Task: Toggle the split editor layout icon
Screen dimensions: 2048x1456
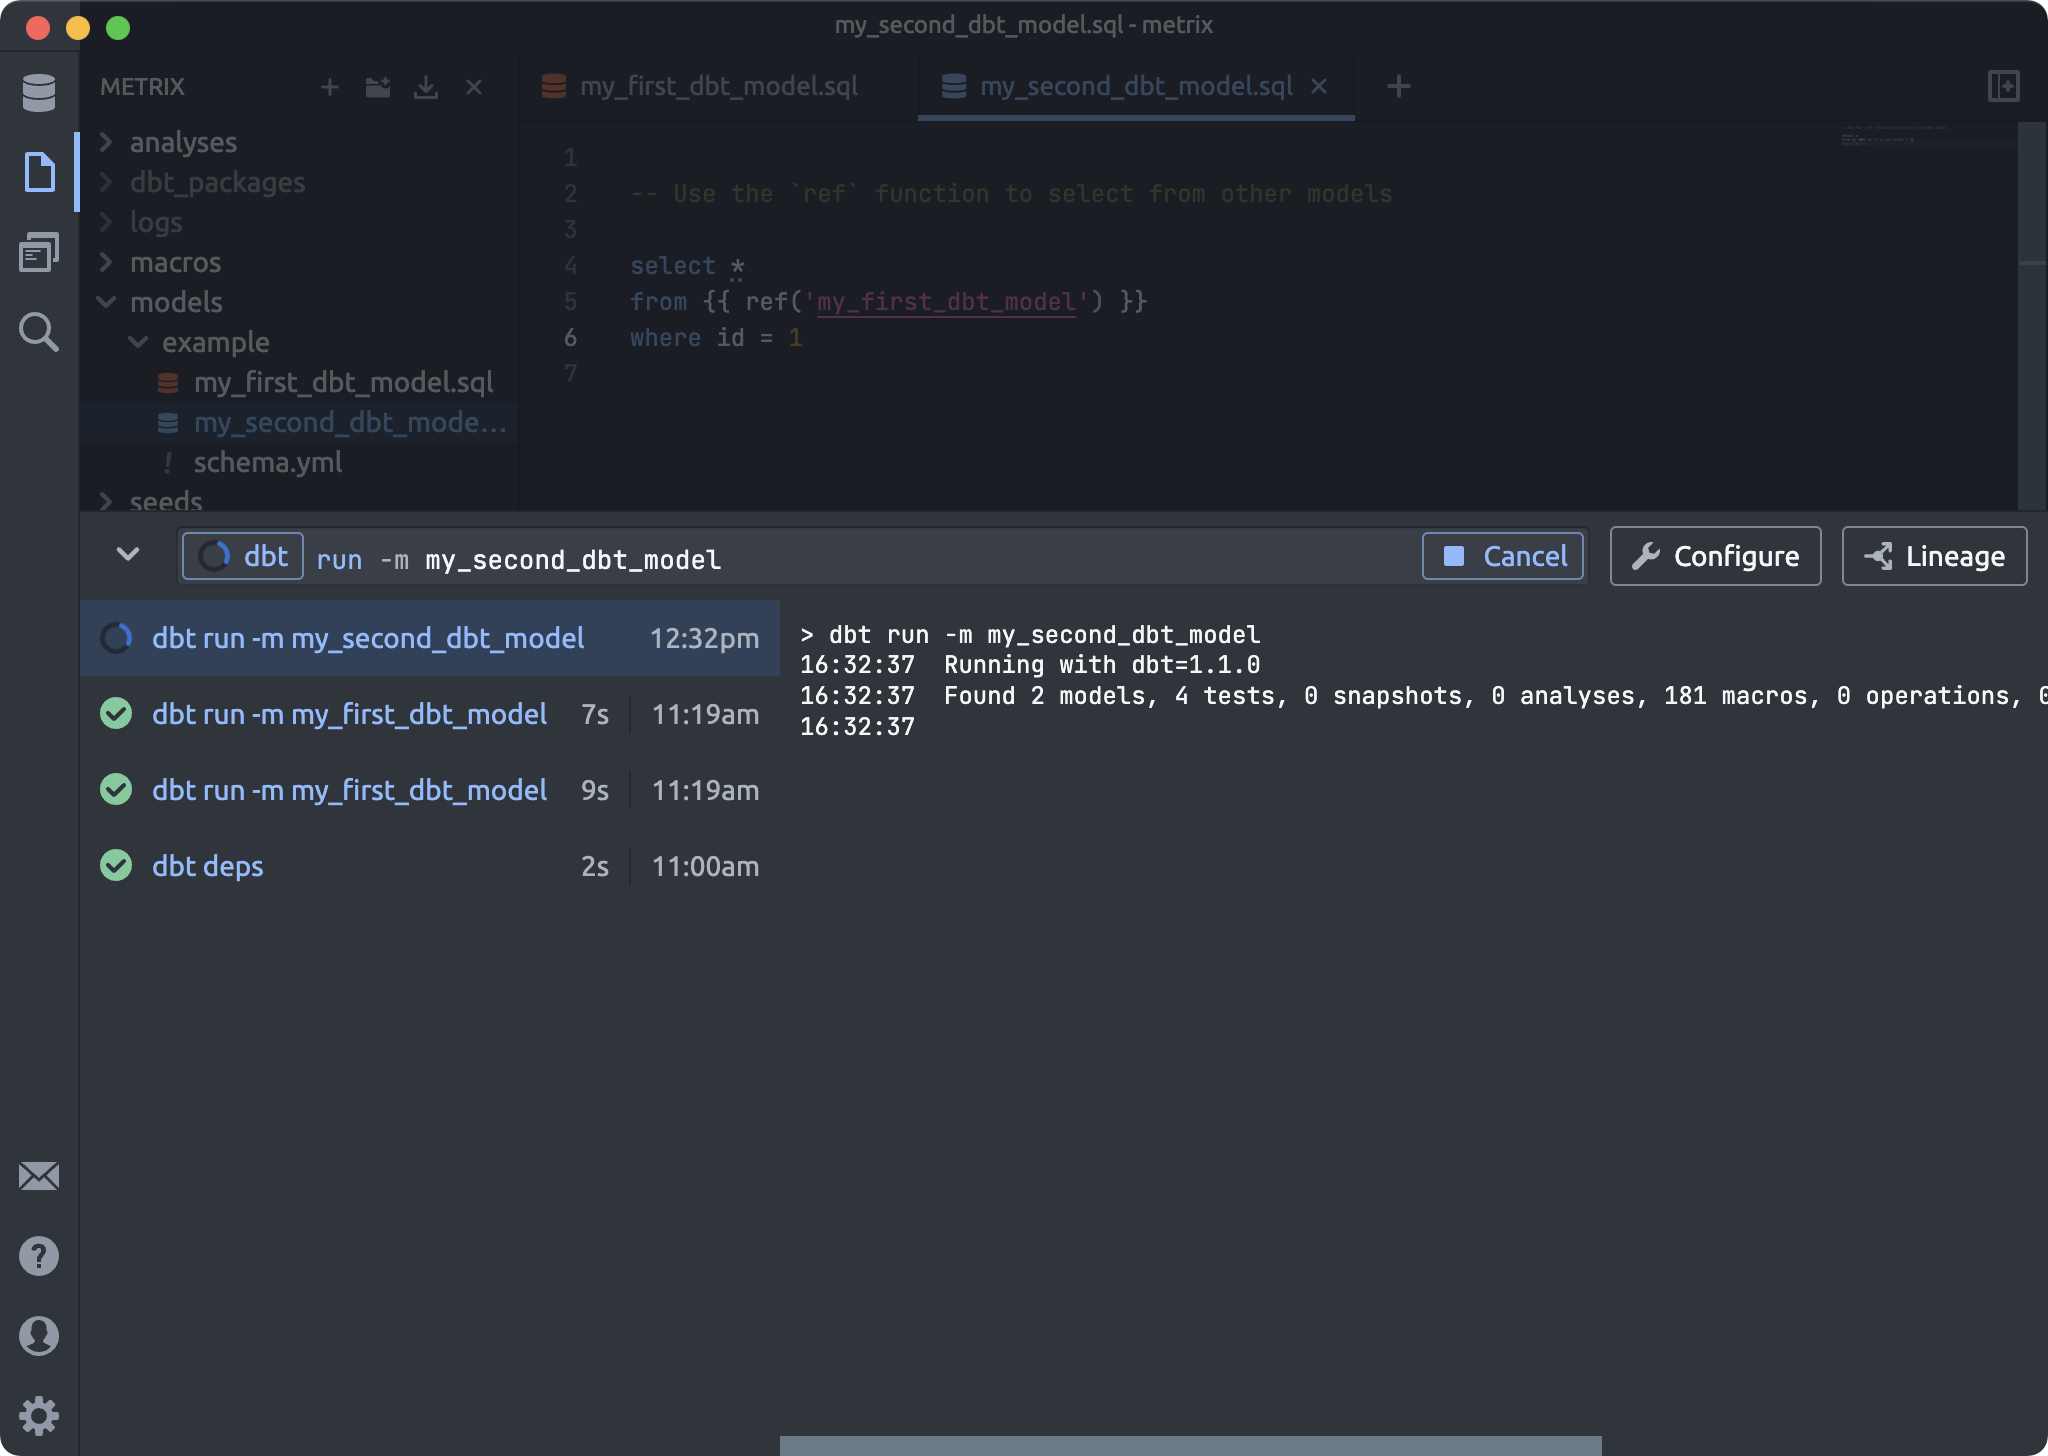Action: 2004,86
